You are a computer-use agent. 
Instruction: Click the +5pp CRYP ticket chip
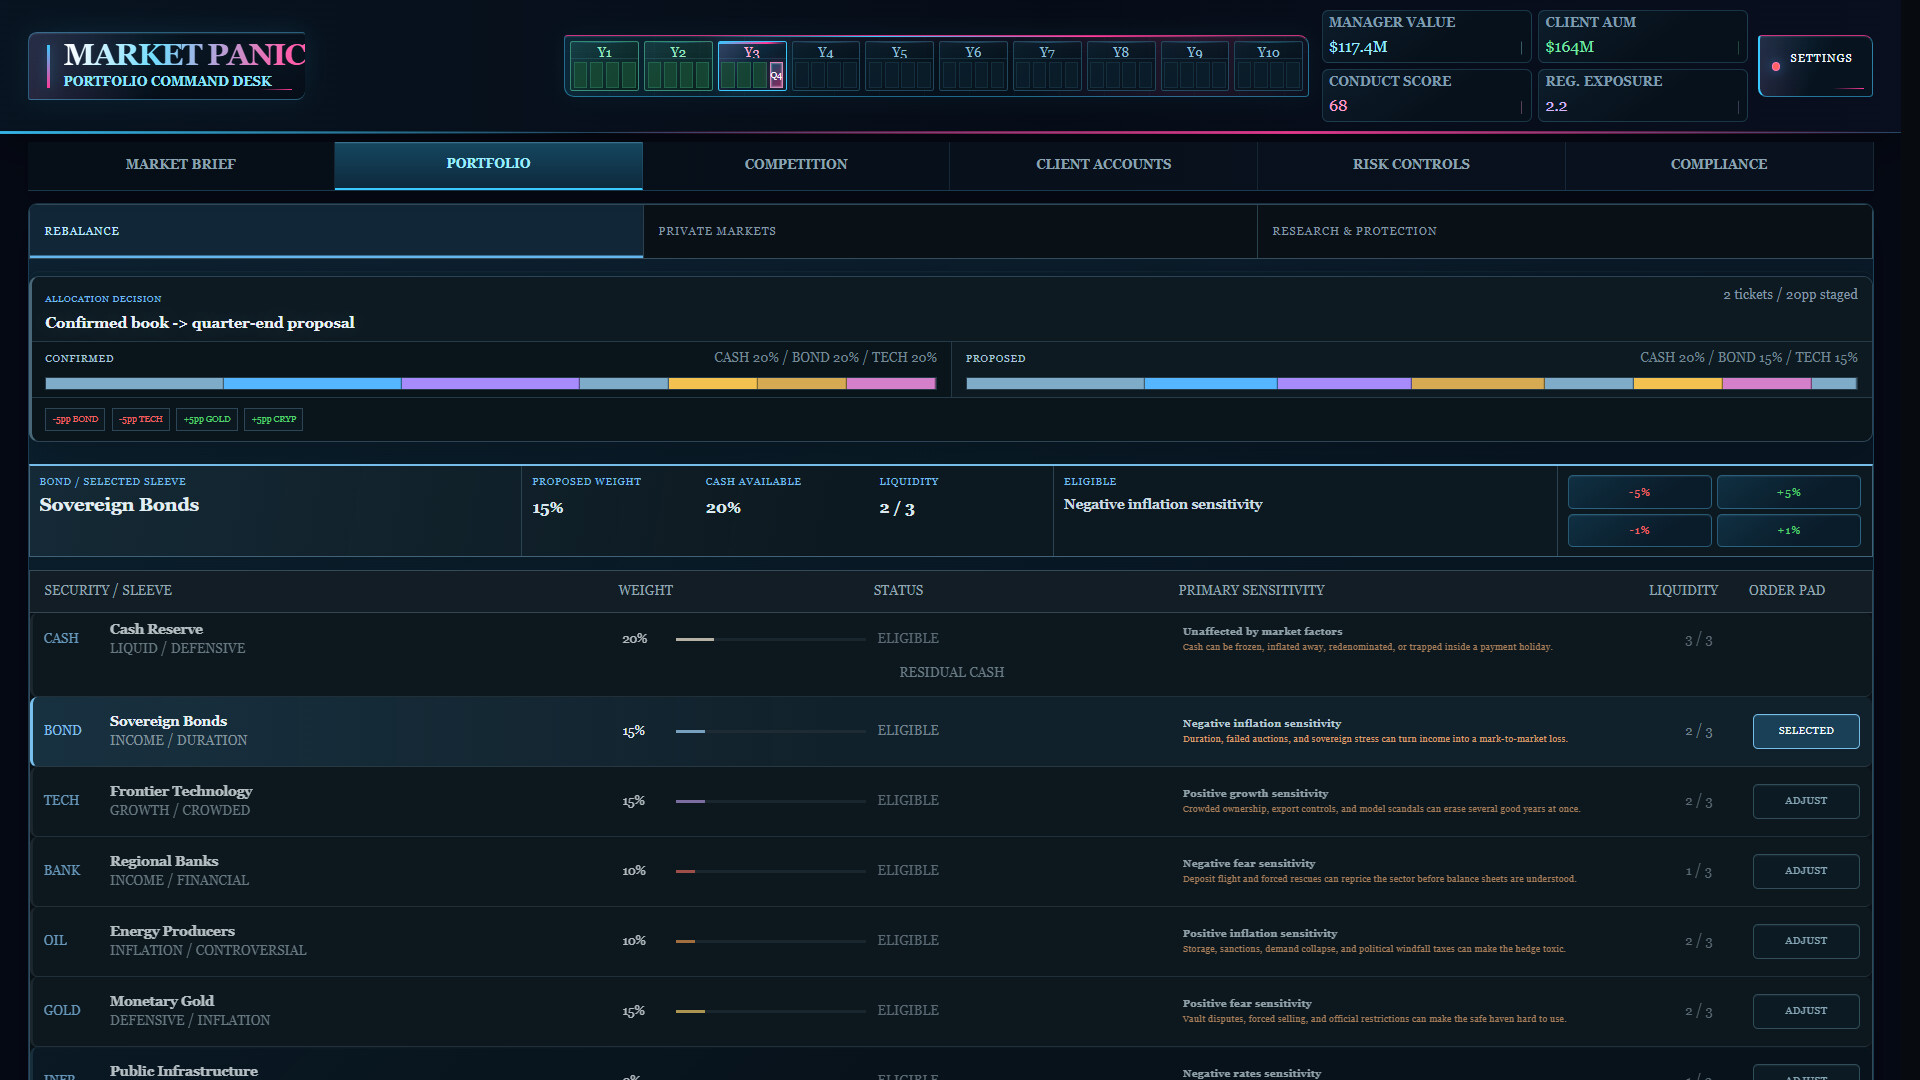pyautogui.click(x=274, y=419)
